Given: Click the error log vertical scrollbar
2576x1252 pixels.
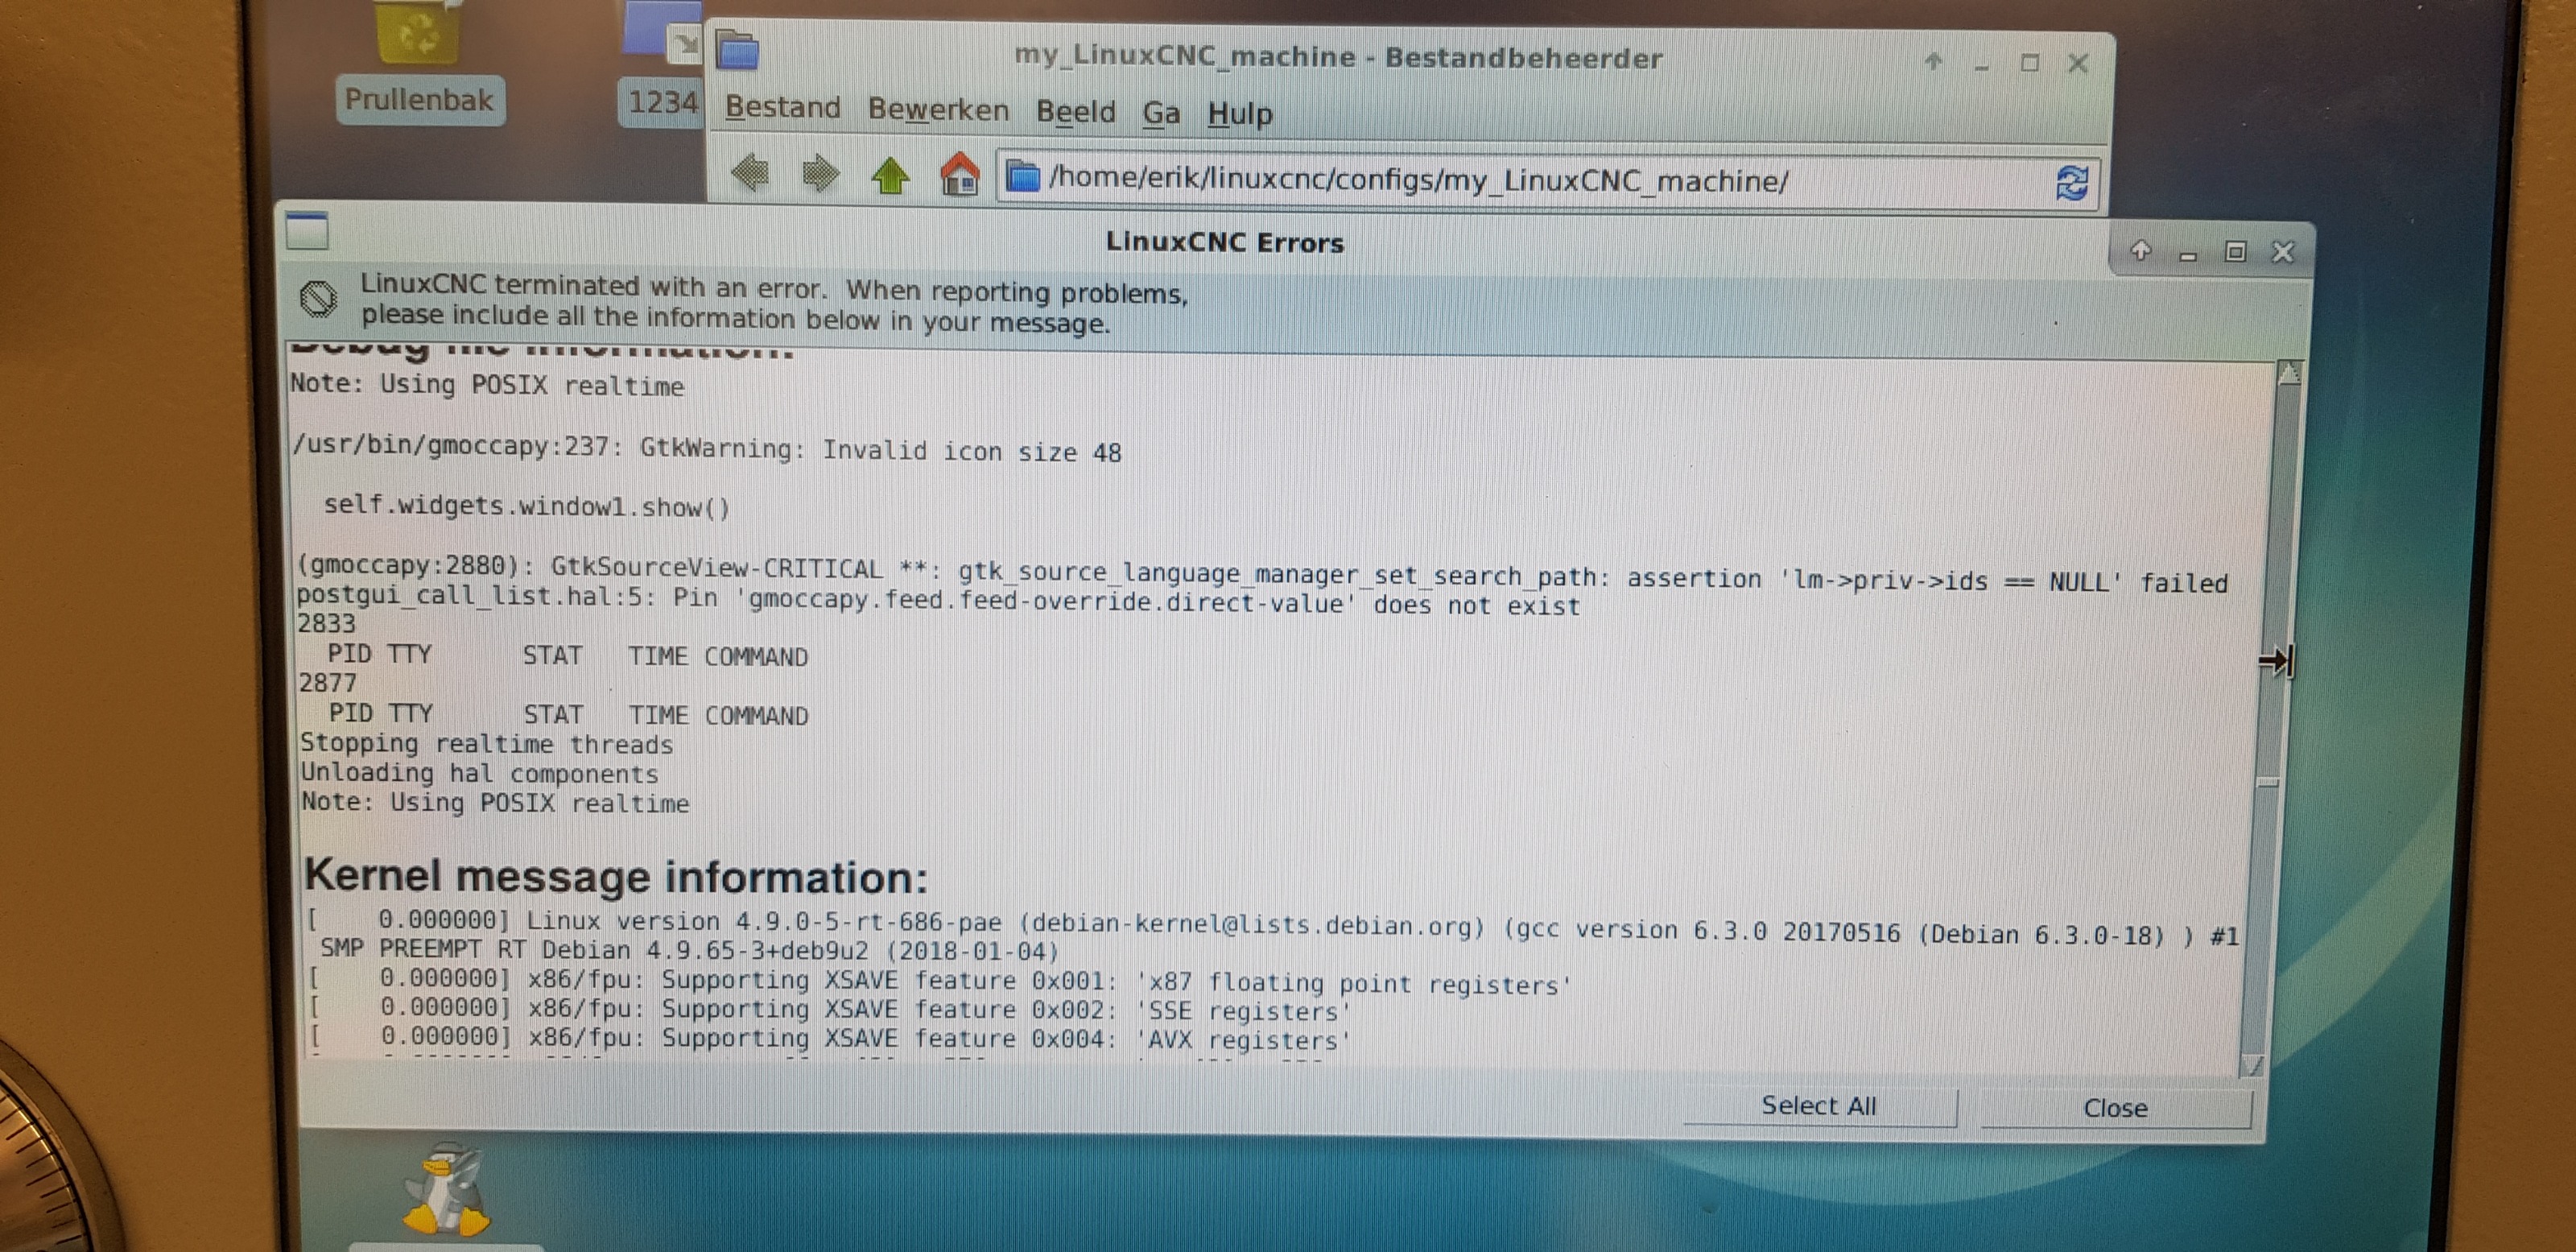Looking at the screenshot, I should 2272,720.
